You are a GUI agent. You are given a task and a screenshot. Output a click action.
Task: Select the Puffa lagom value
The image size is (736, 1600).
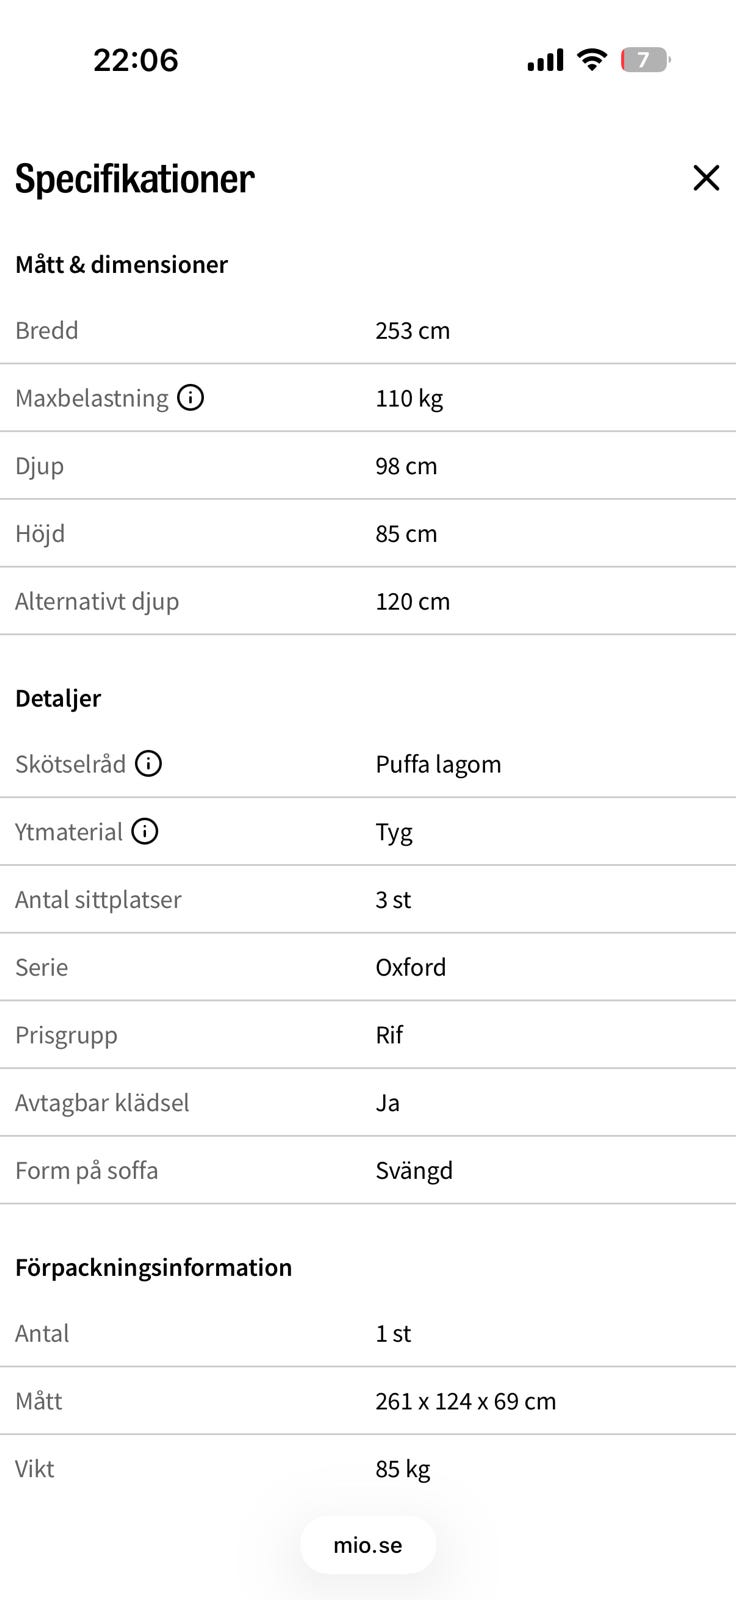(x=438, y=764)
